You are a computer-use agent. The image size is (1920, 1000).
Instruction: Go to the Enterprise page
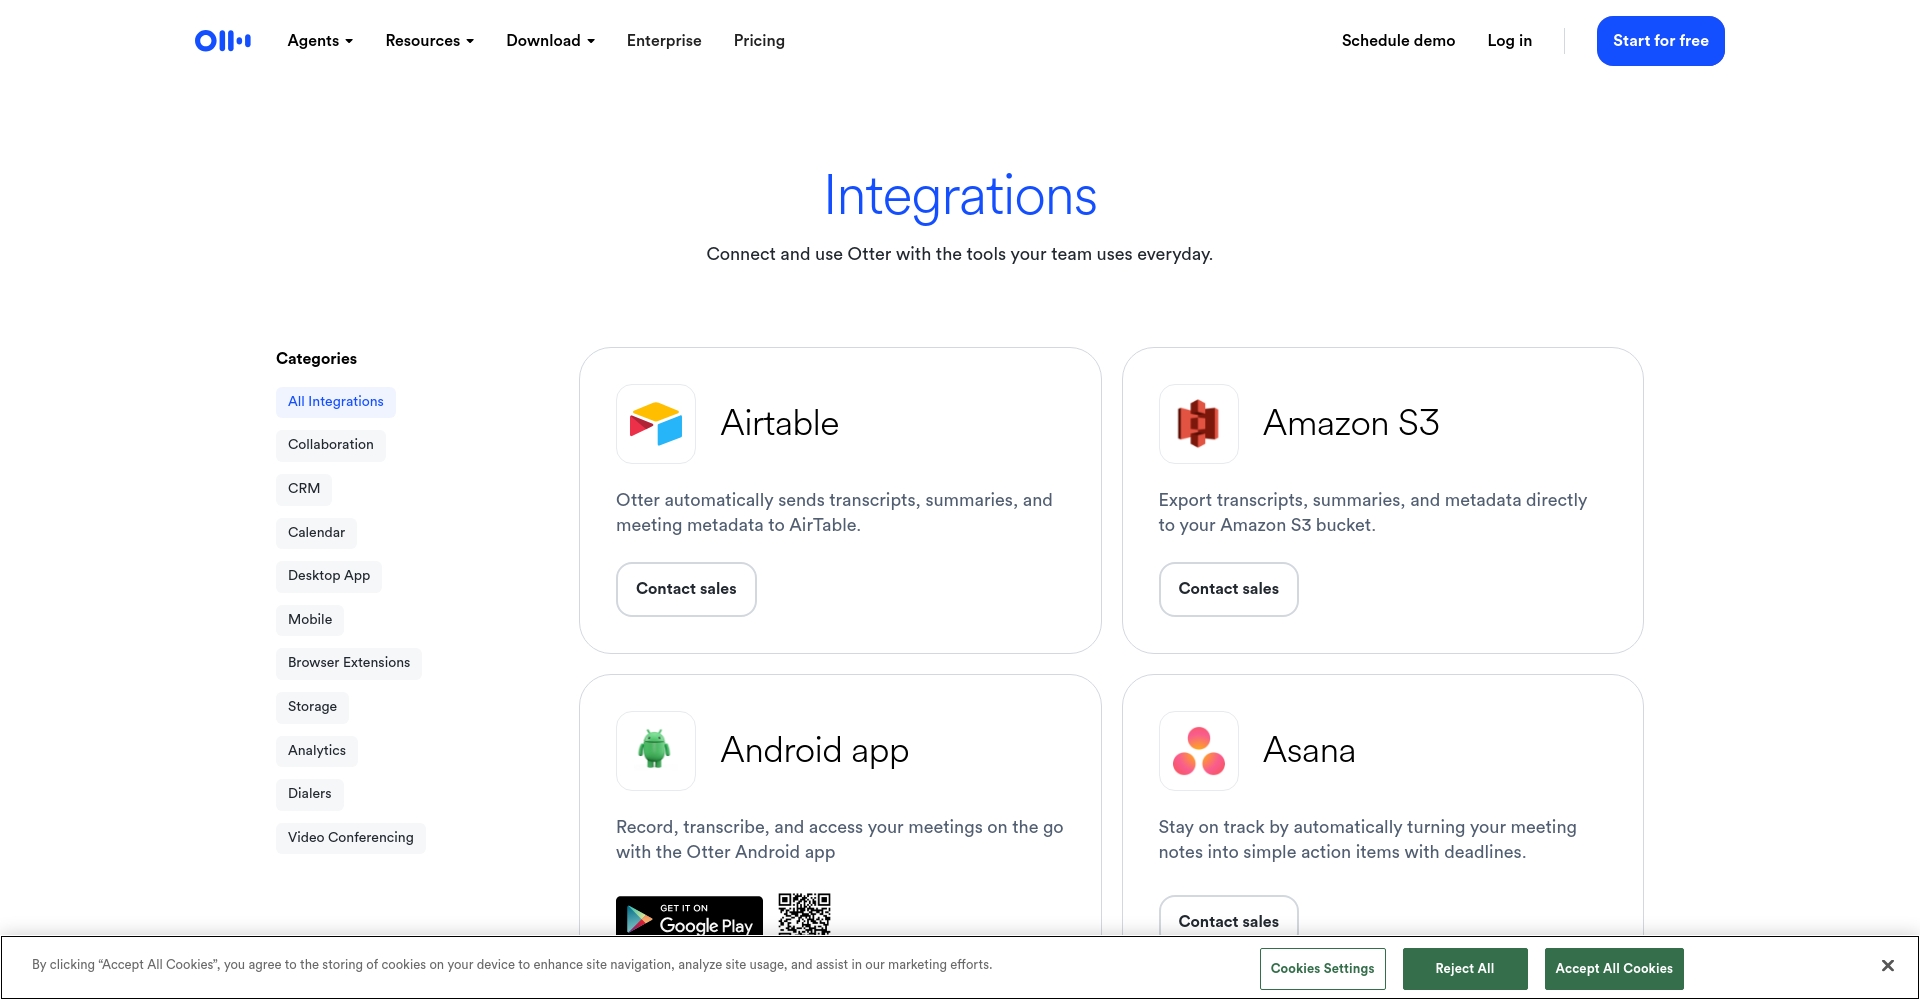[x=664, y=41]
